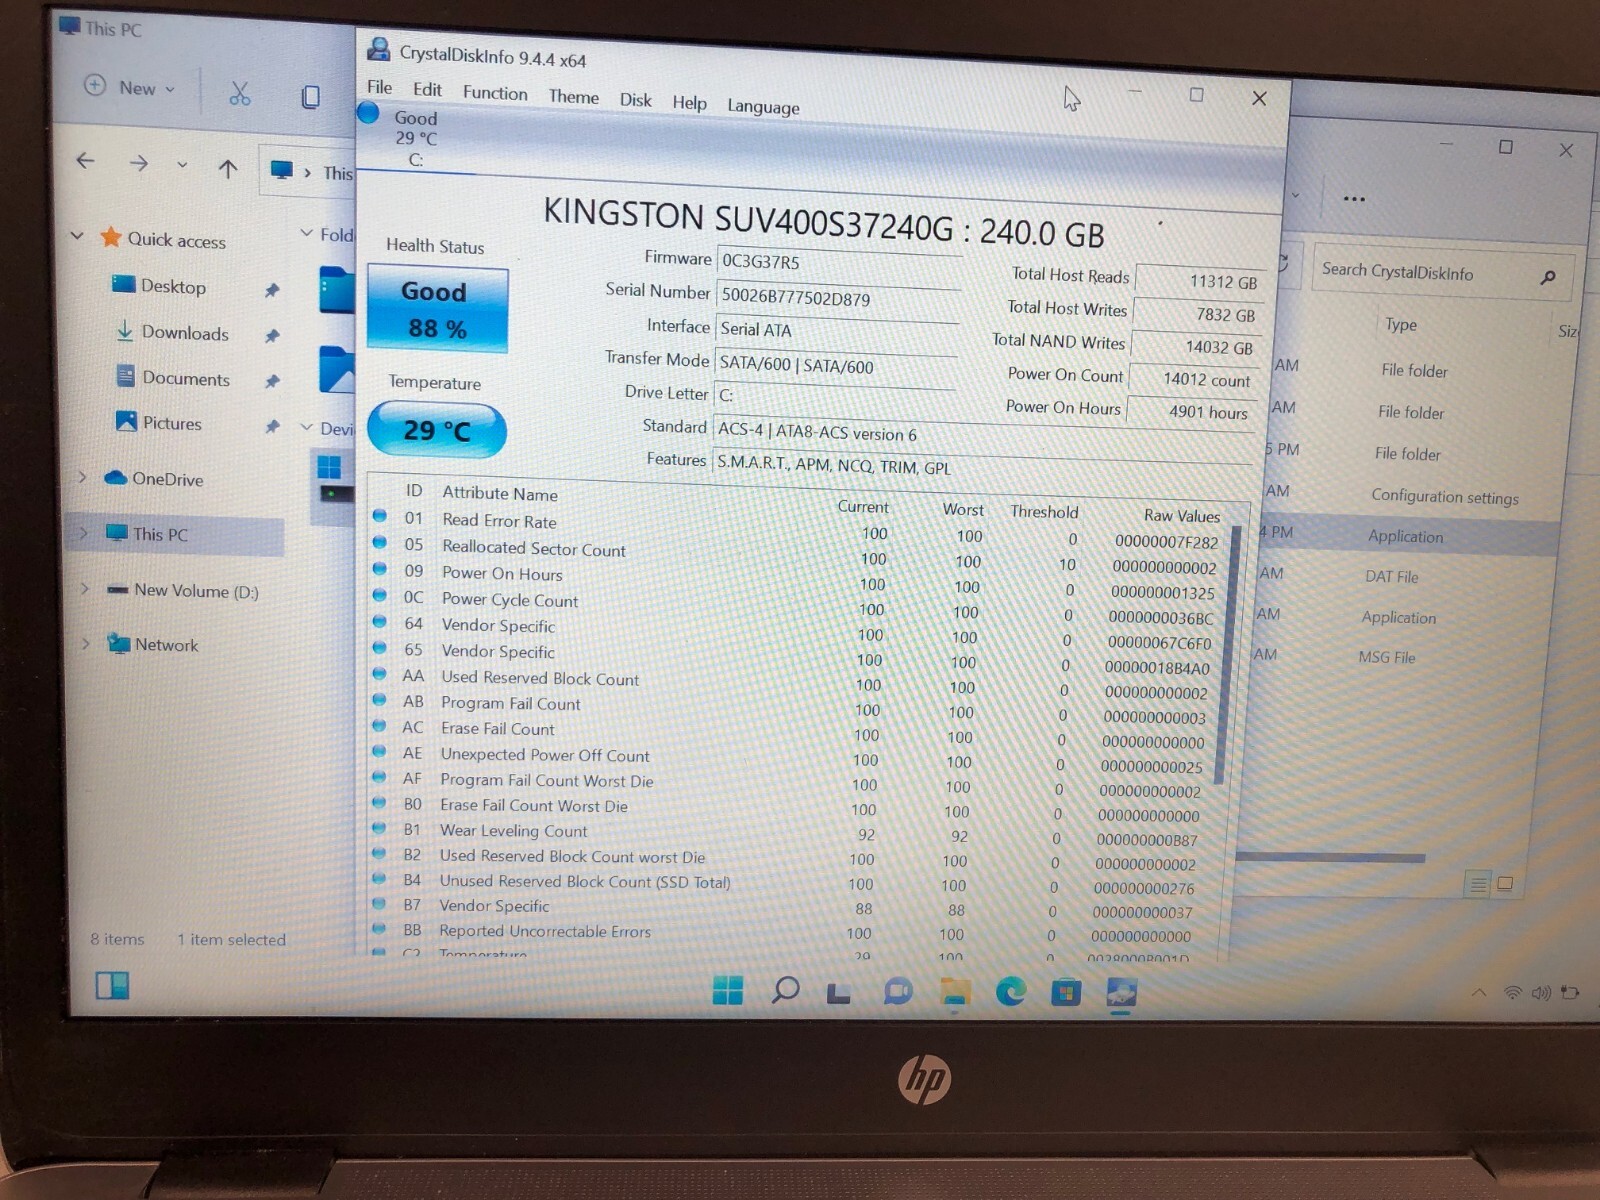
Task: Open the Disk menu
Action: click(x=635, y=100)
